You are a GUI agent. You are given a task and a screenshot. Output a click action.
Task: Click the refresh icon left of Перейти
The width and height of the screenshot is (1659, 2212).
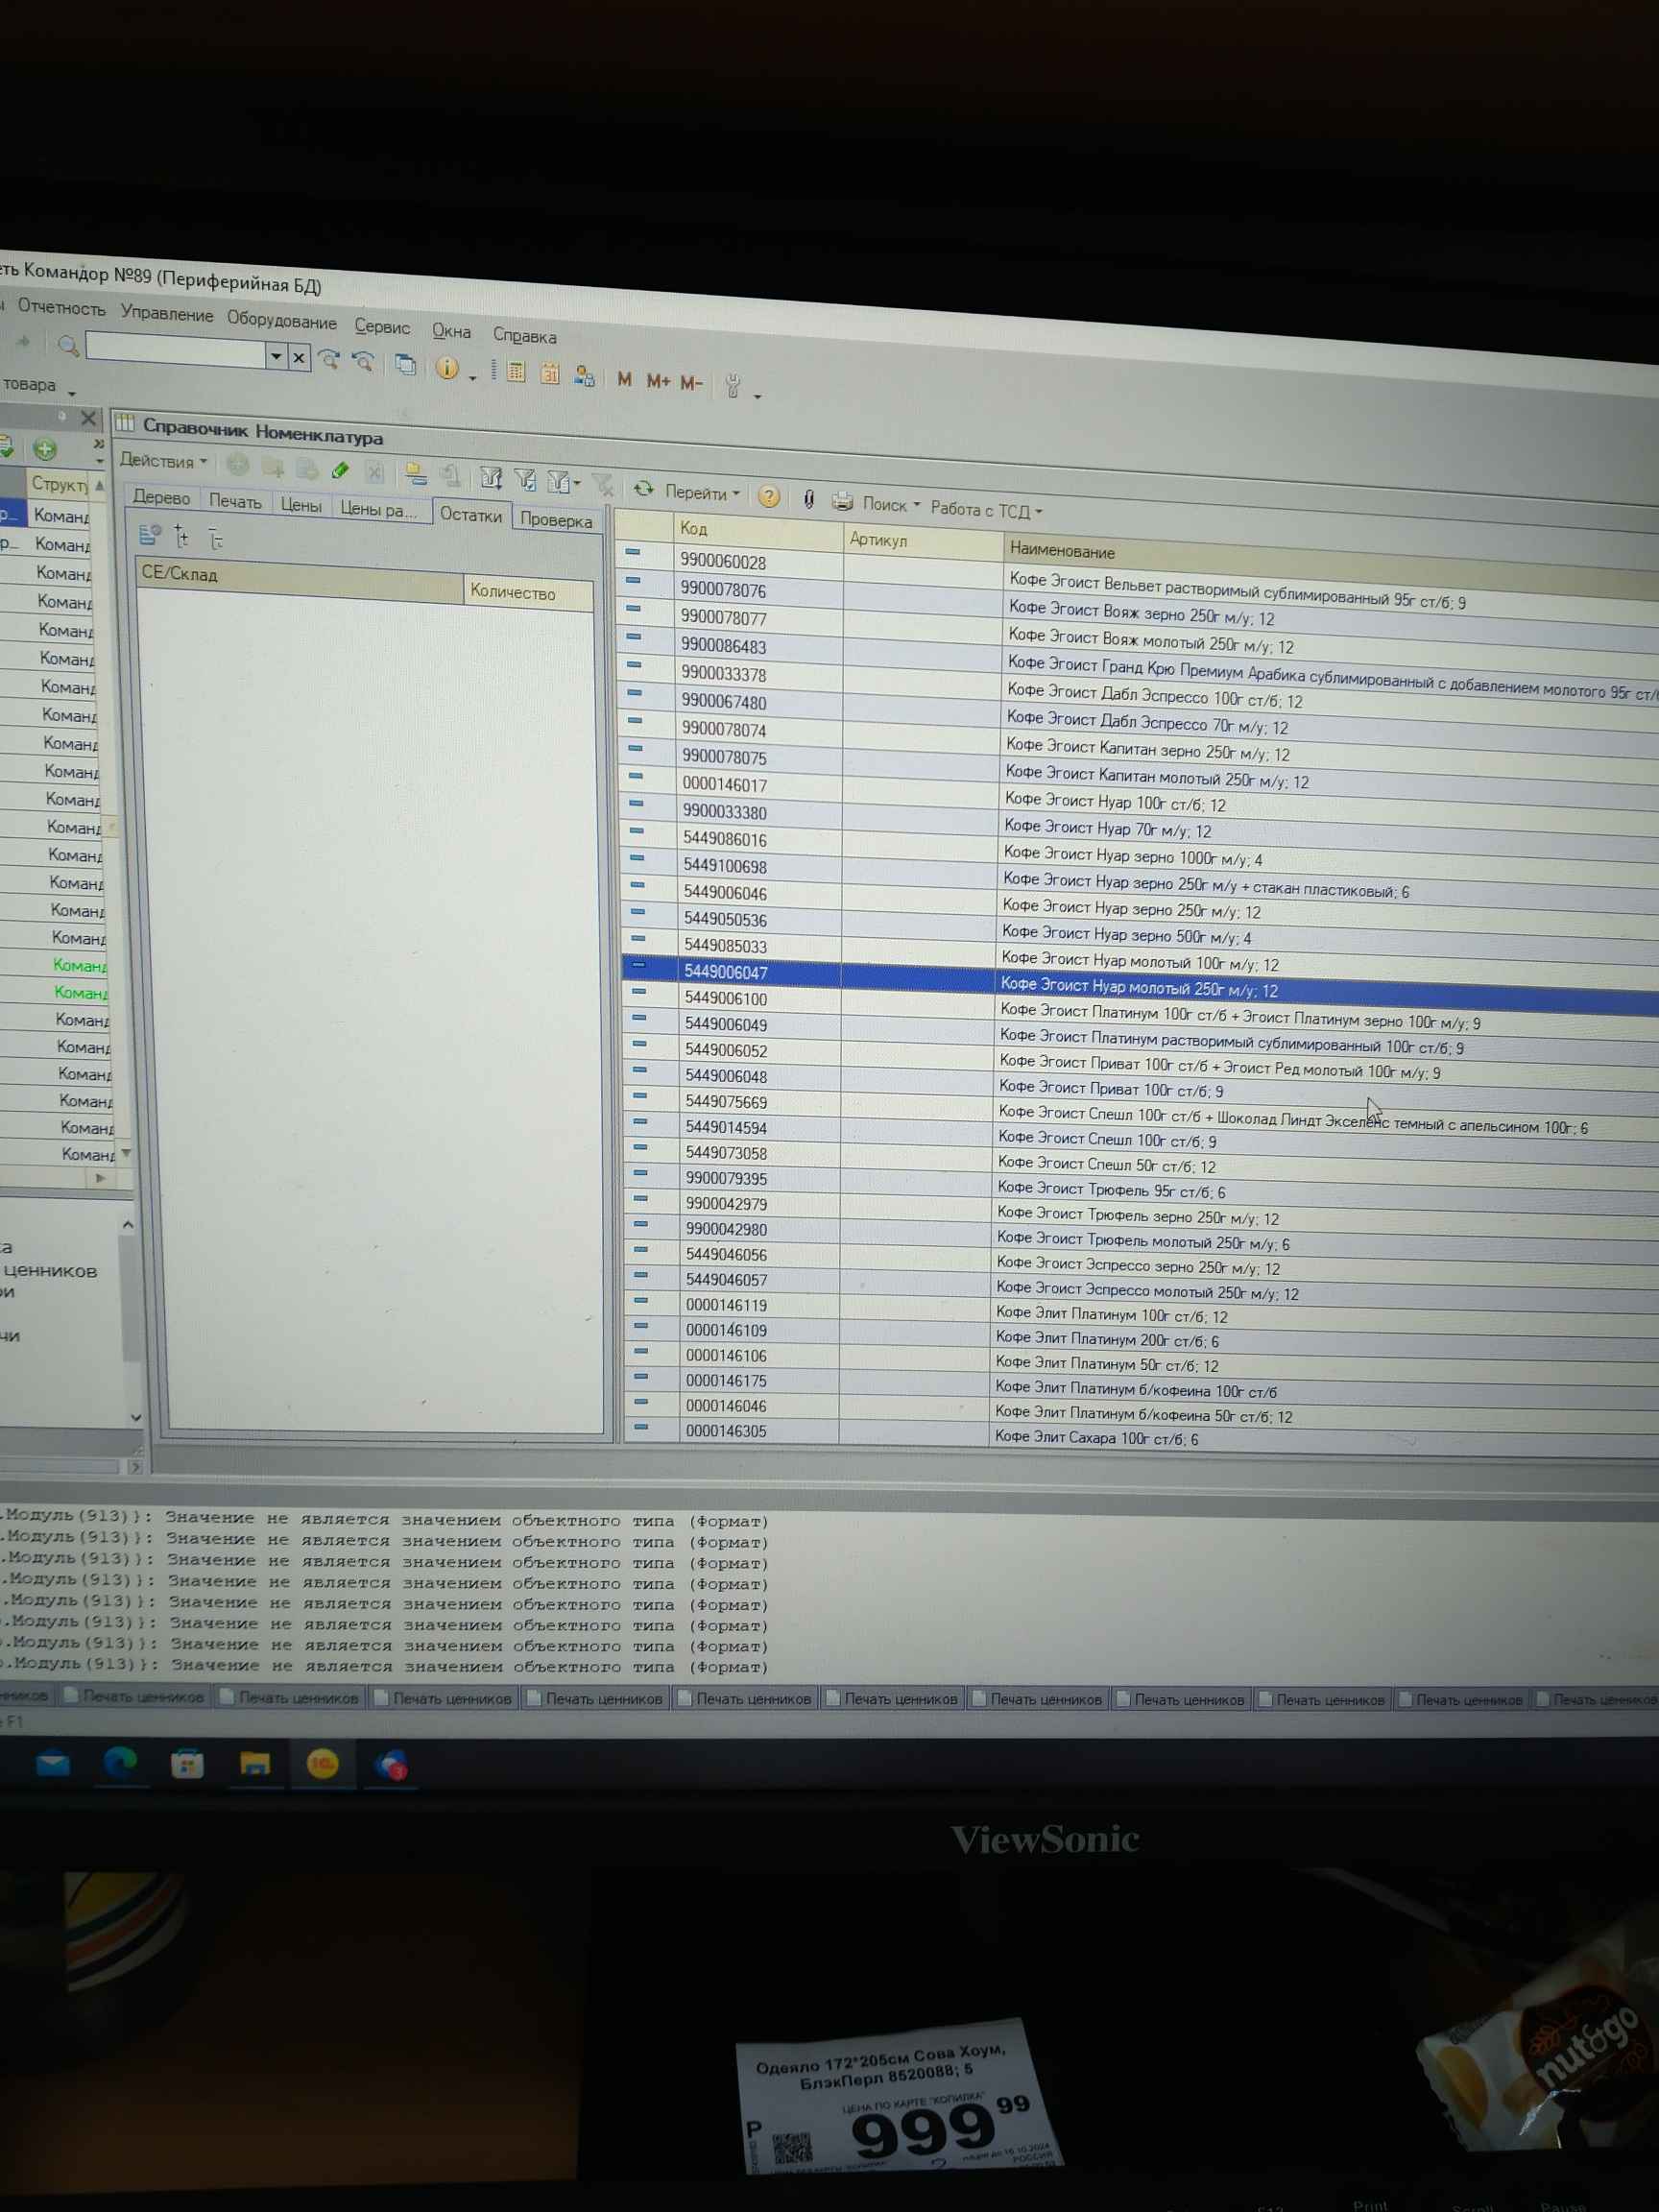pos(643,488)
